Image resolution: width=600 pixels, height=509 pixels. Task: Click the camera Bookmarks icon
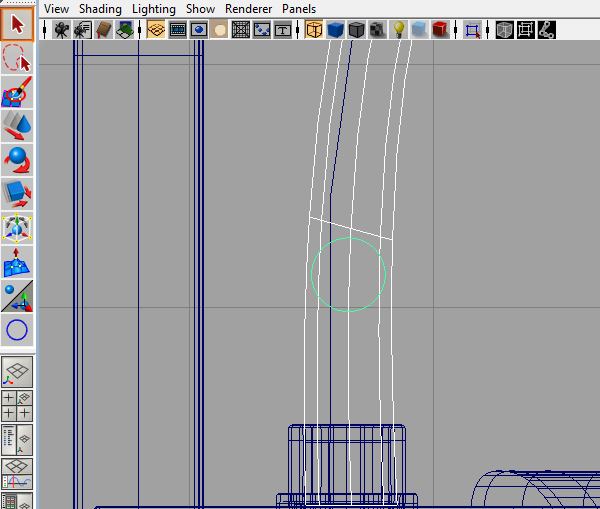click(x=104, y=30)
